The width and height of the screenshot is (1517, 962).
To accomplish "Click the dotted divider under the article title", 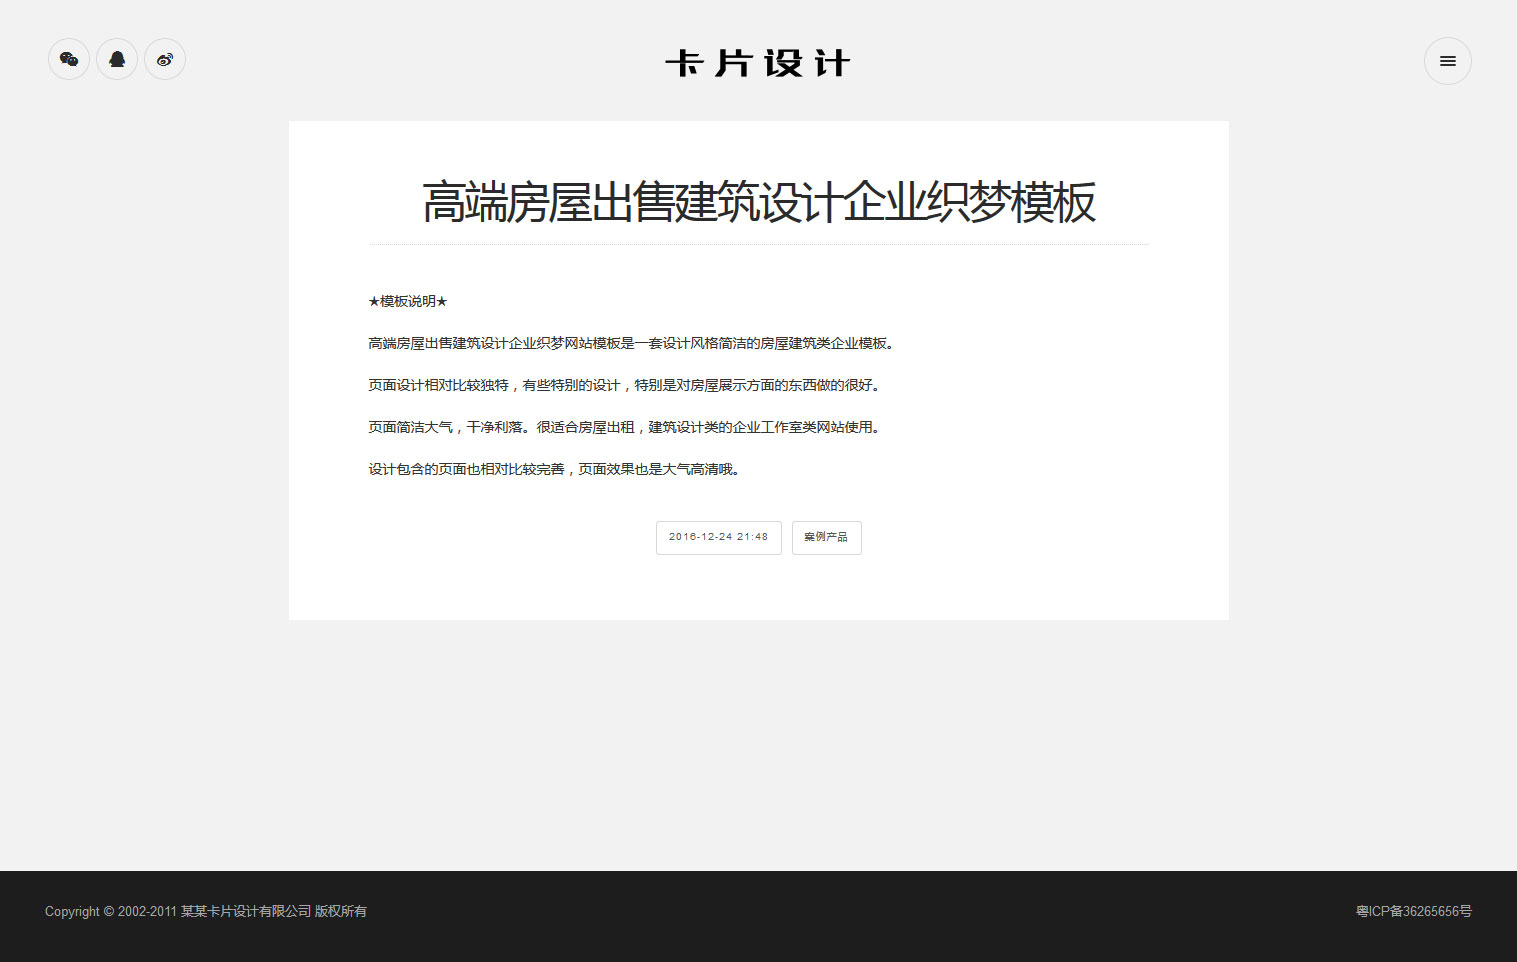I will (758, 244).
